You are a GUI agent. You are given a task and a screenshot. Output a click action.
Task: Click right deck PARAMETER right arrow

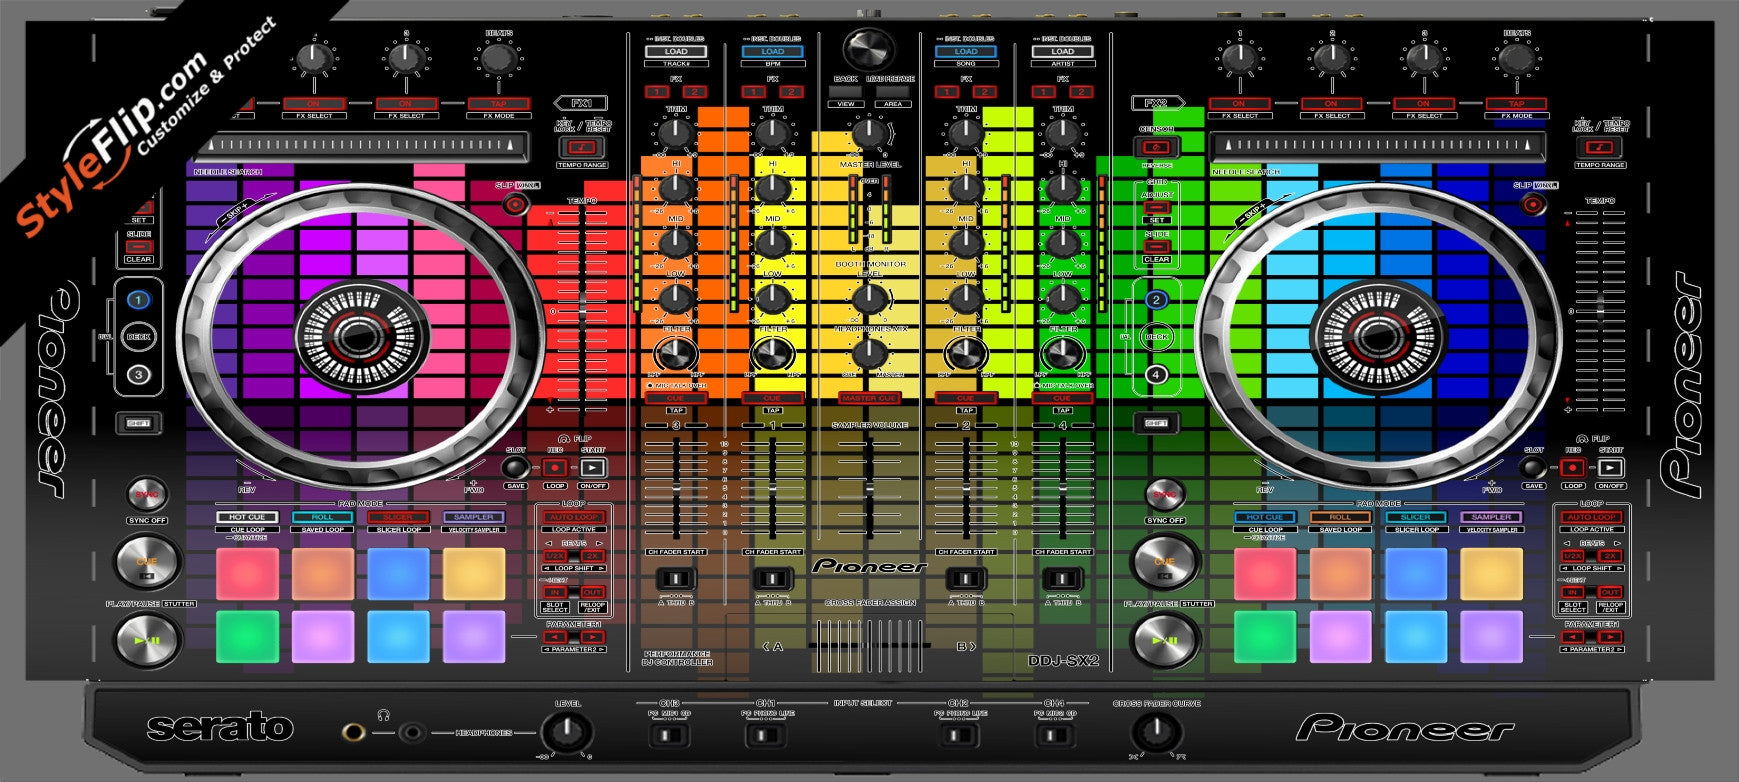[x=1610, y=637]
